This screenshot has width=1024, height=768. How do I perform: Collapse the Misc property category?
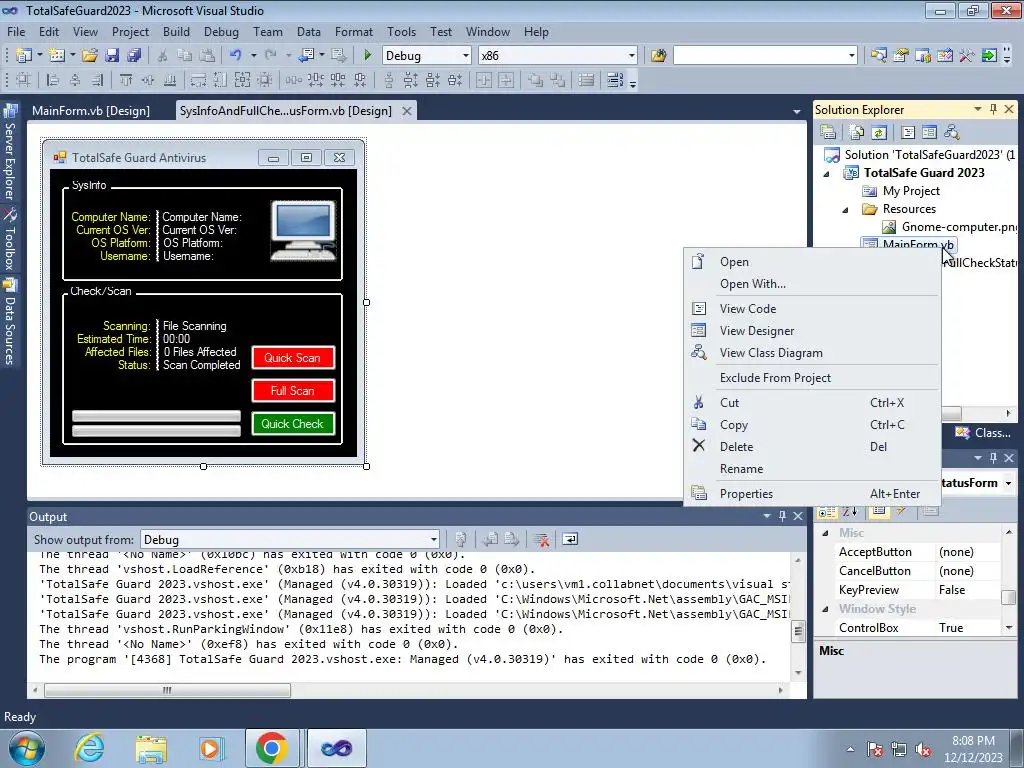coord(825,533)
